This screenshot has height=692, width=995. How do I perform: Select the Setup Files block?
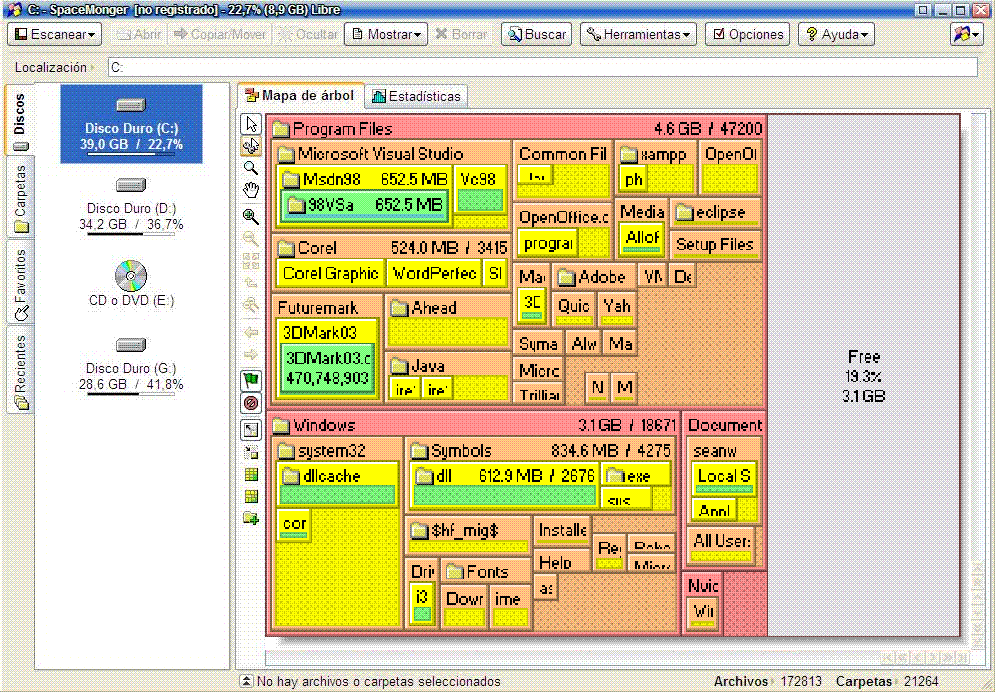(x=715, y=245)
